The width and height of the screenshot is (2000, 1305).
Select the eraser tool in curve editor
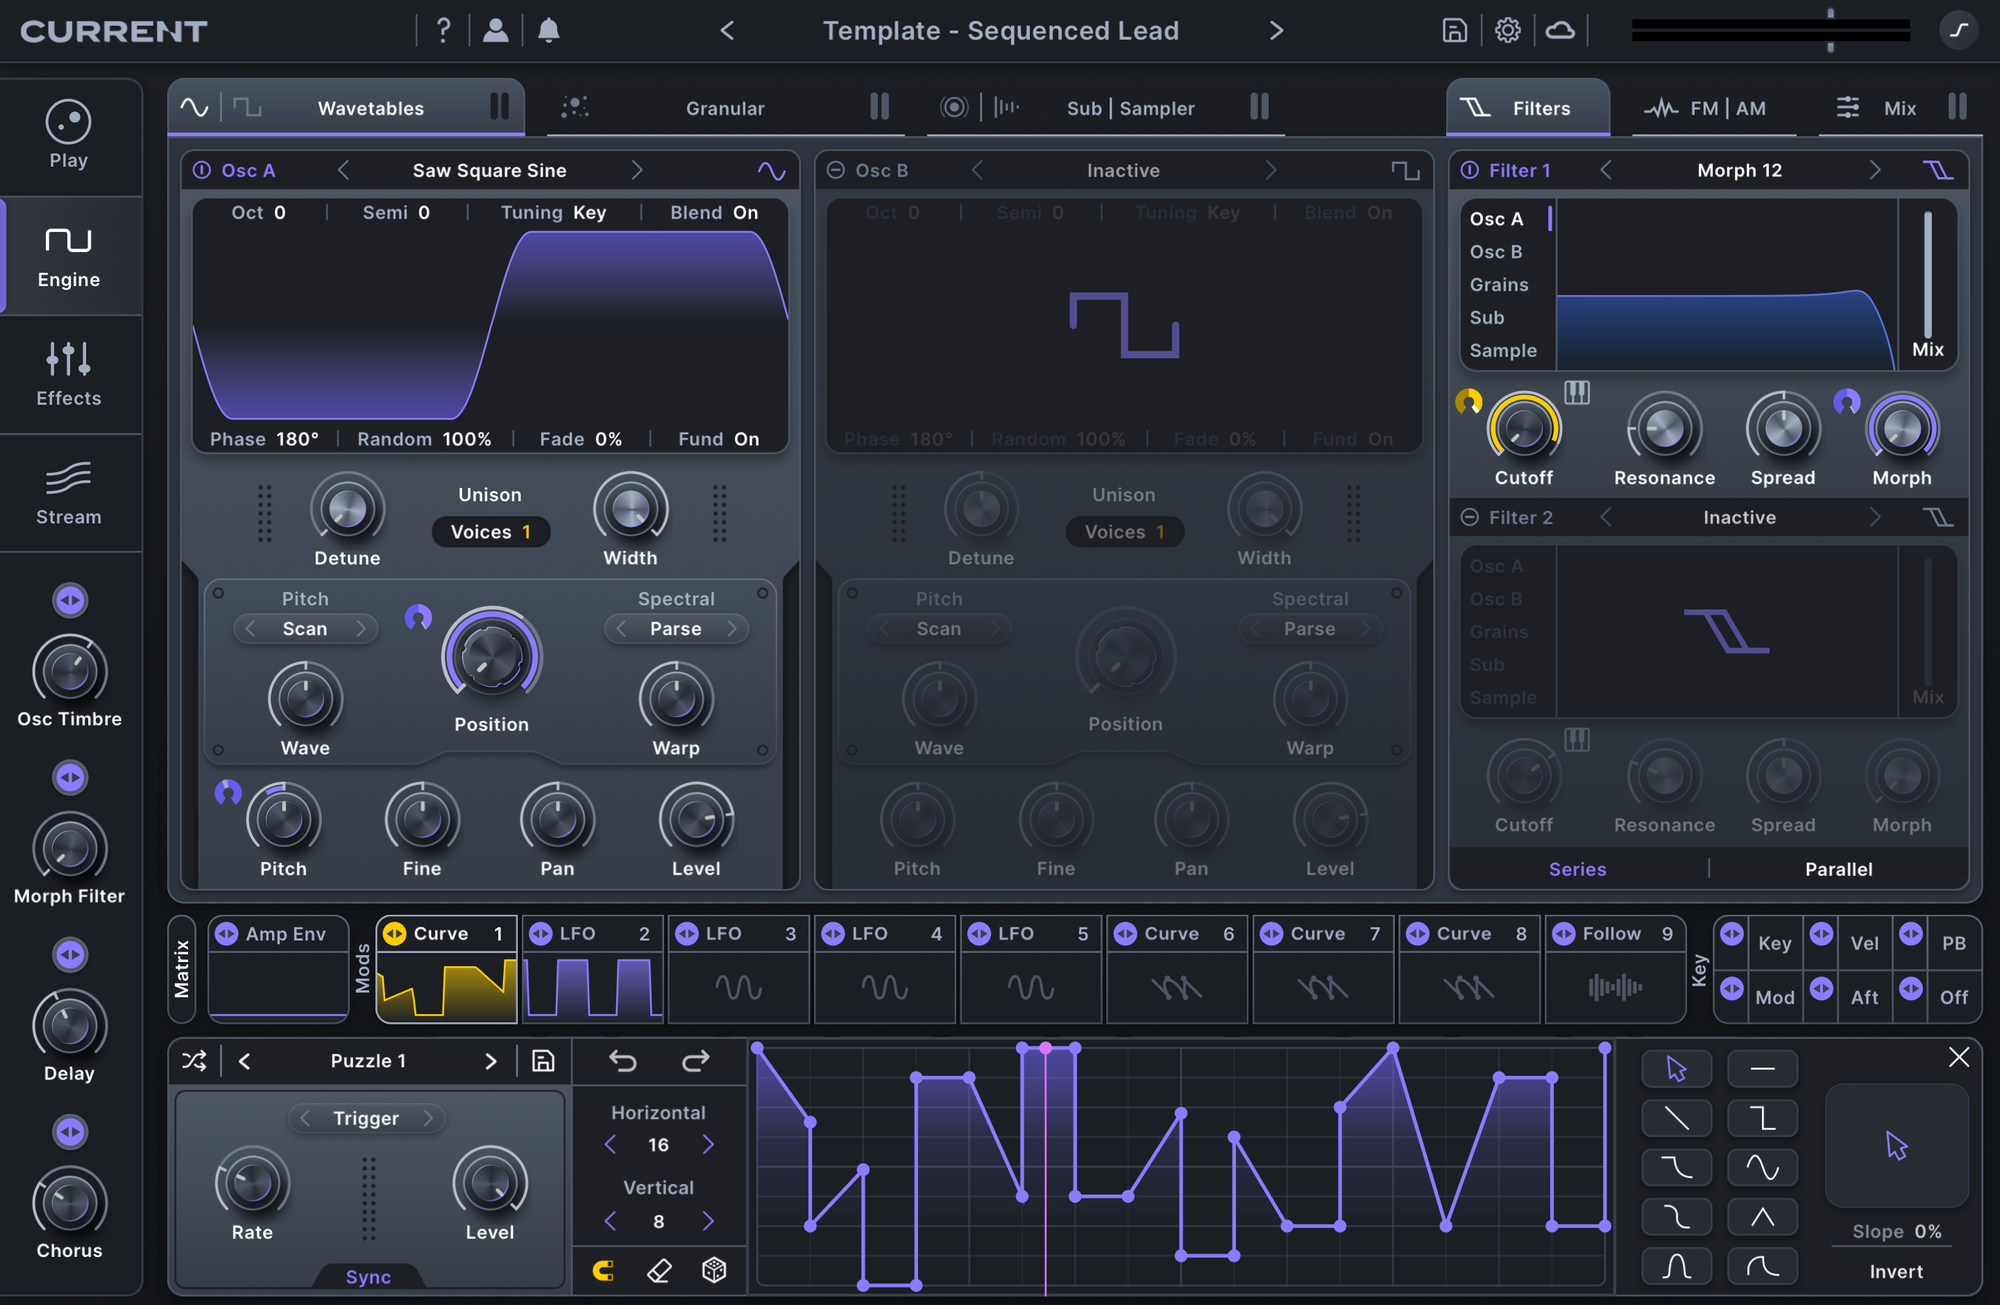coord(659,1270)
